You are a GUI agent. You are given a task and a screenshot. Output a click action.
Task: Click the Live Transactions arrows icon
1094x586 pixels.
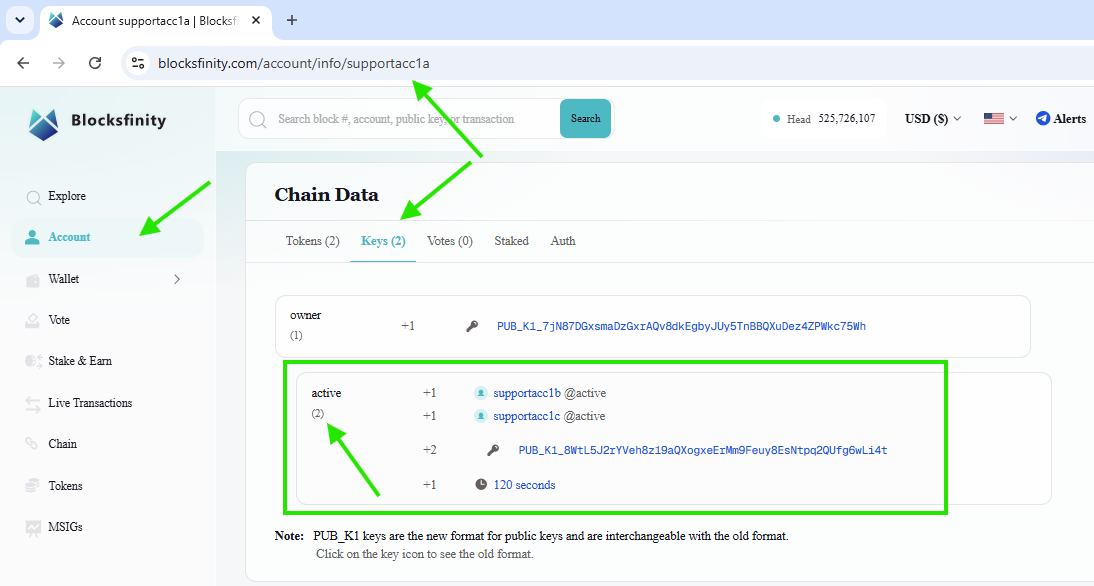tap(32, 404)
